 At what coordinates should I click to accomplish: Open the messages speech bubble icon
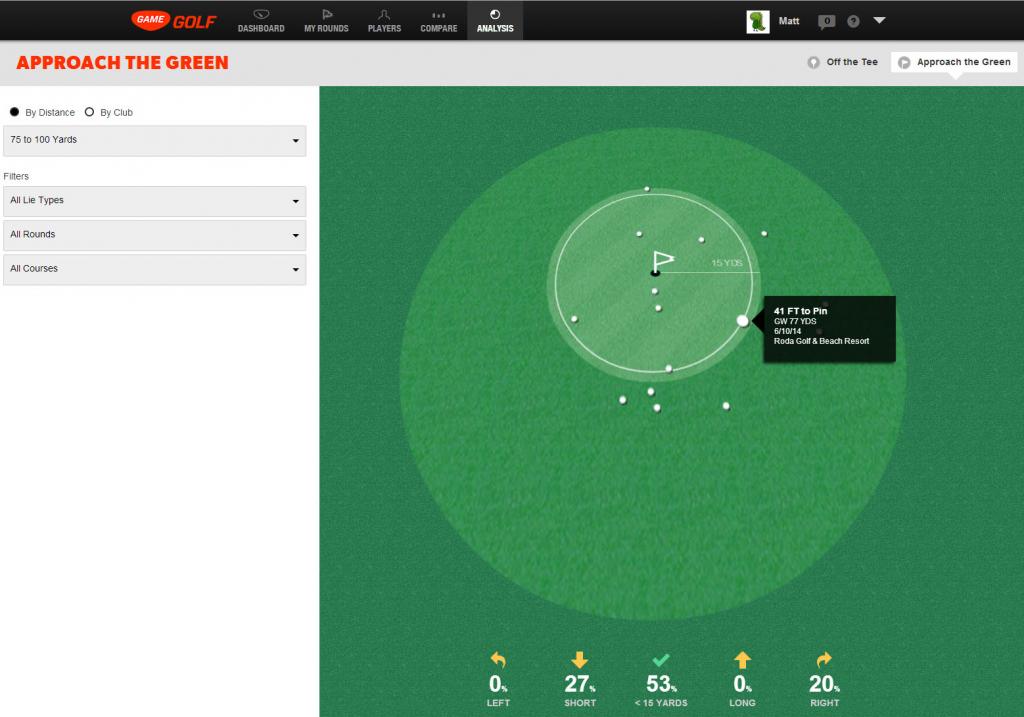[826, 21]
